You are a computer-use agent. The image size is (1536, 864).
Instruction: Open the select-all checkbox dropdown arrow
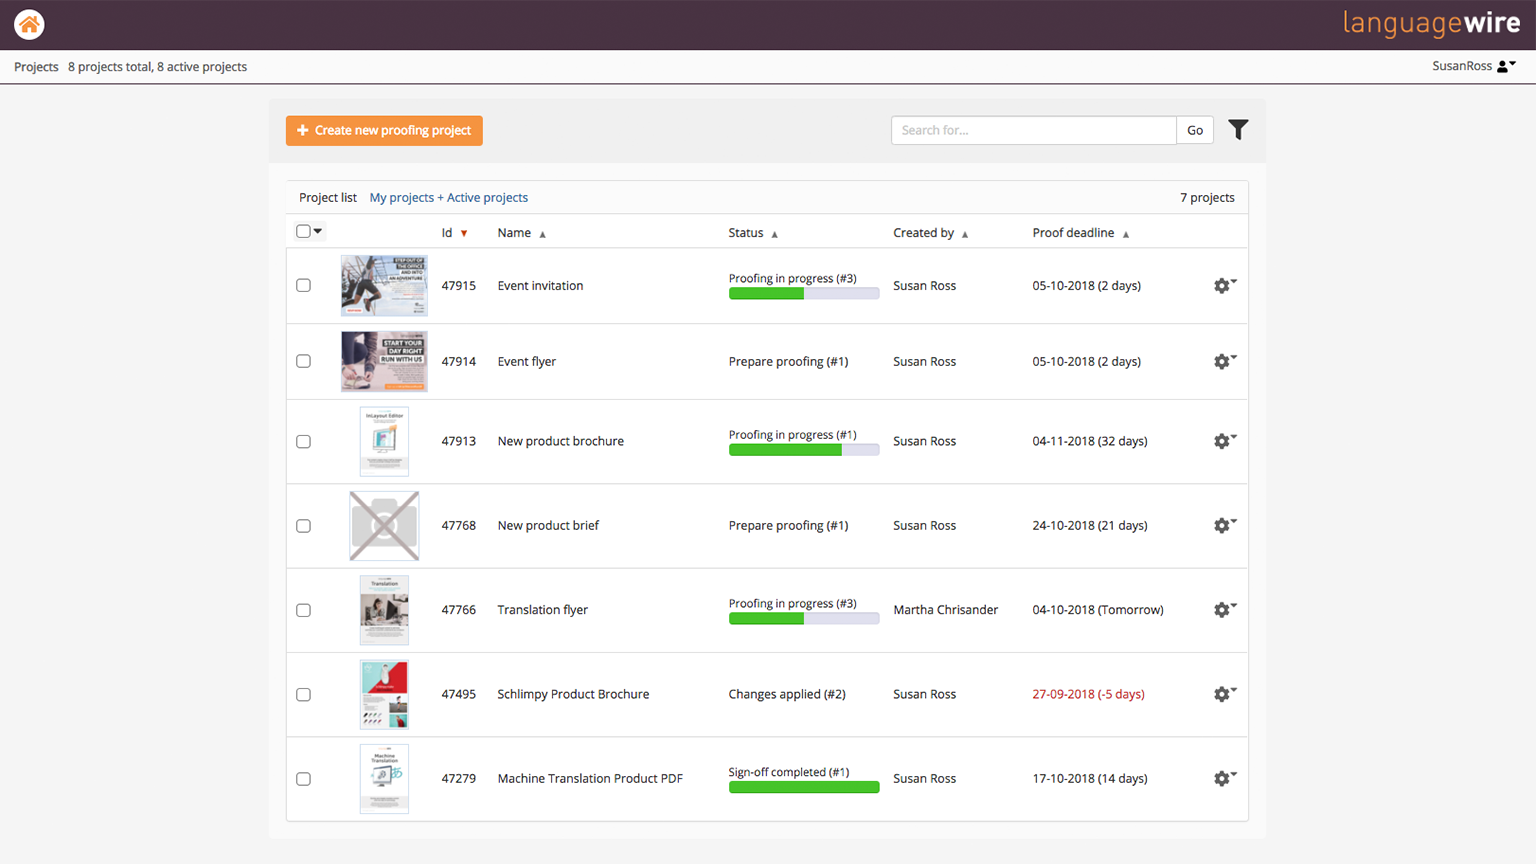pos(318,231)
